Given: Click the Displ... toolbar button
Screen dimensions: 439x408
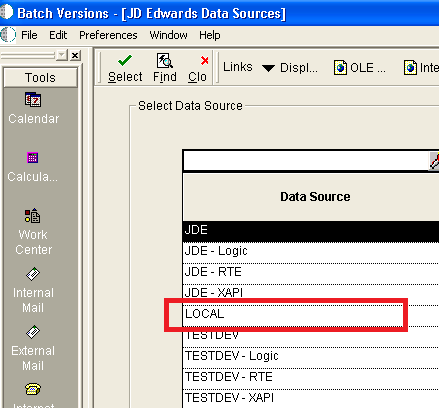Looking at the screenshot, I should tap(299, 68).
